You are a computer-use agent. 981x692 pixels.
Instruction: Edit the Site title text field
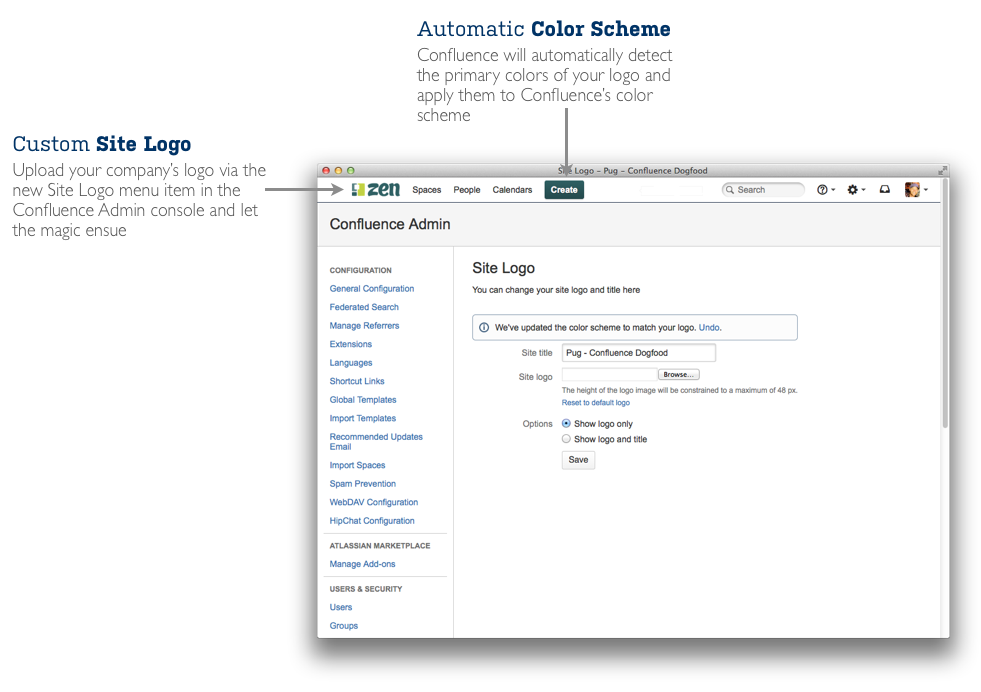pos(639,353)
